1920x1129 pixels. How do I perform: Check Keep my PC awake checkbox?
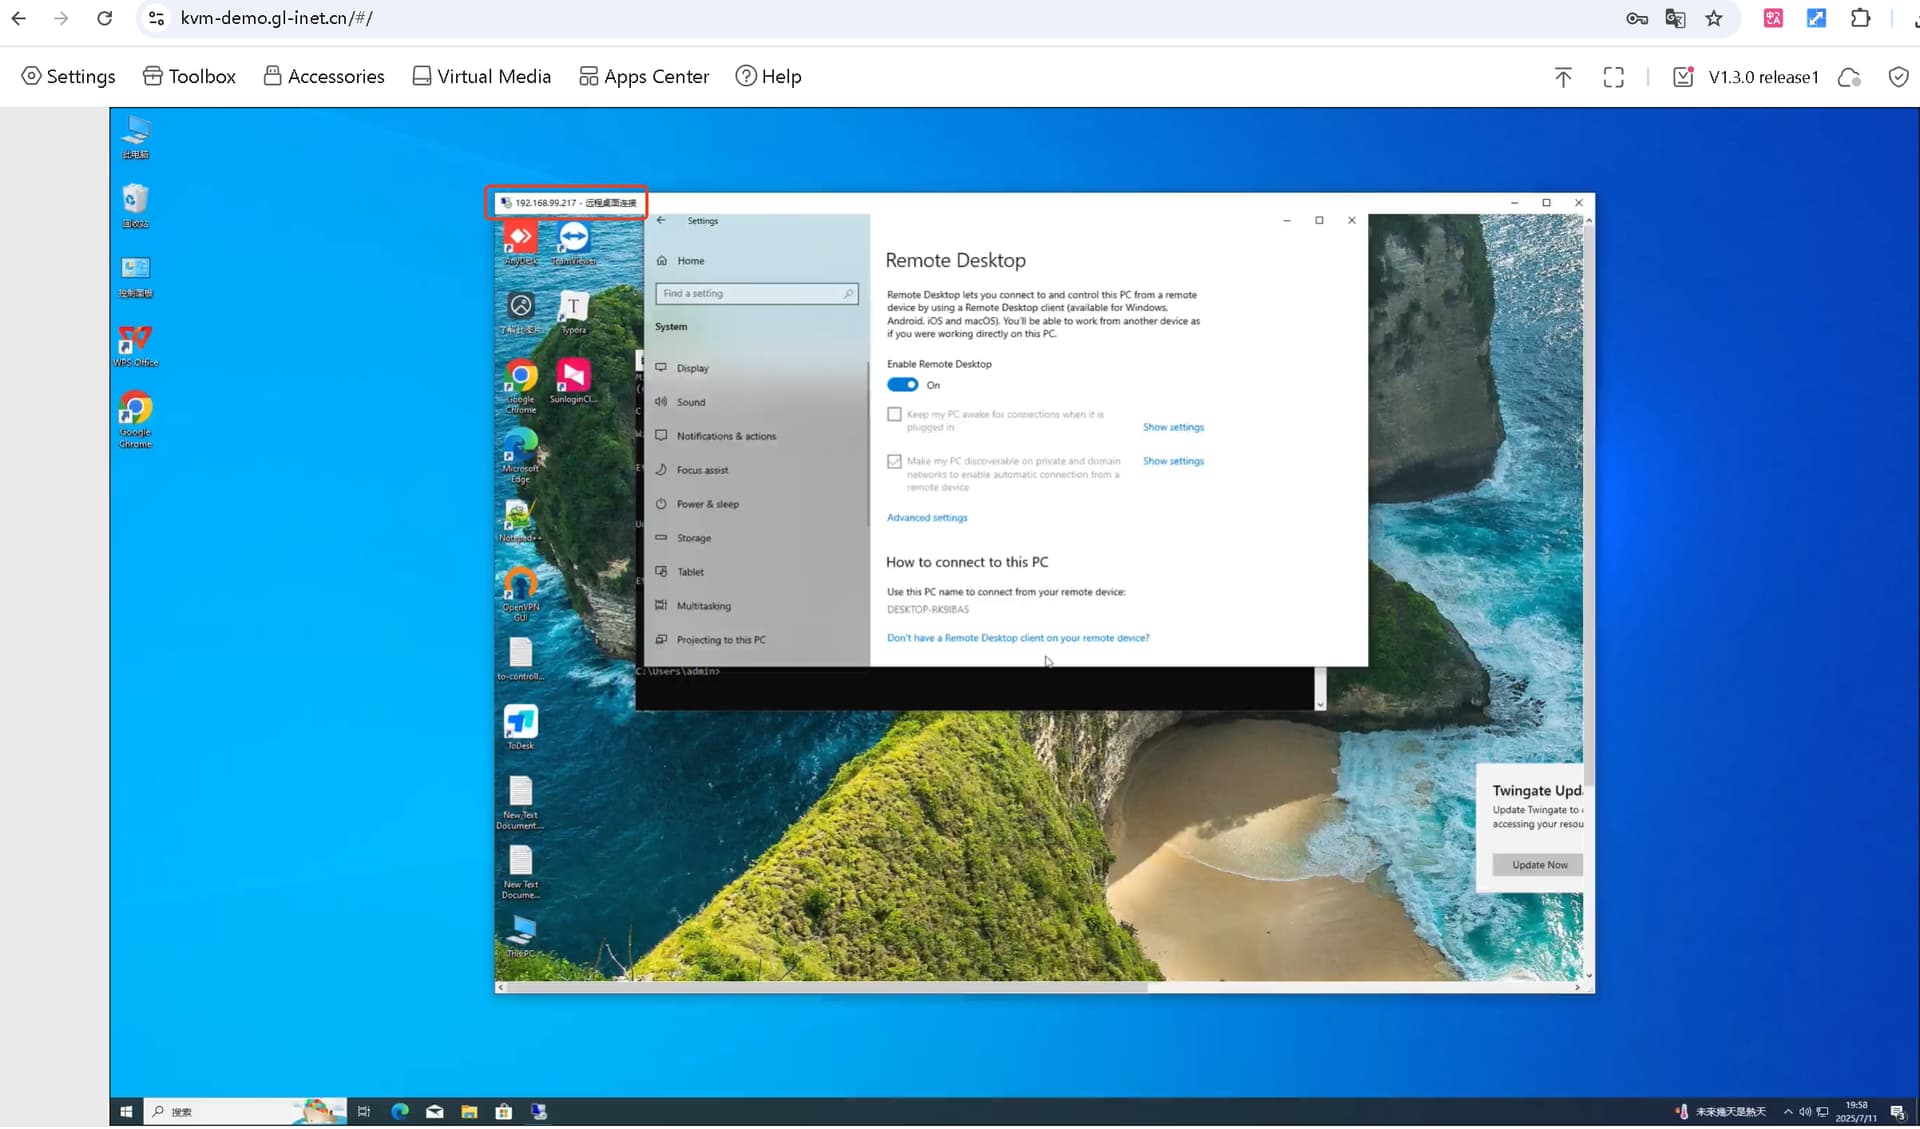click(894, 414)
